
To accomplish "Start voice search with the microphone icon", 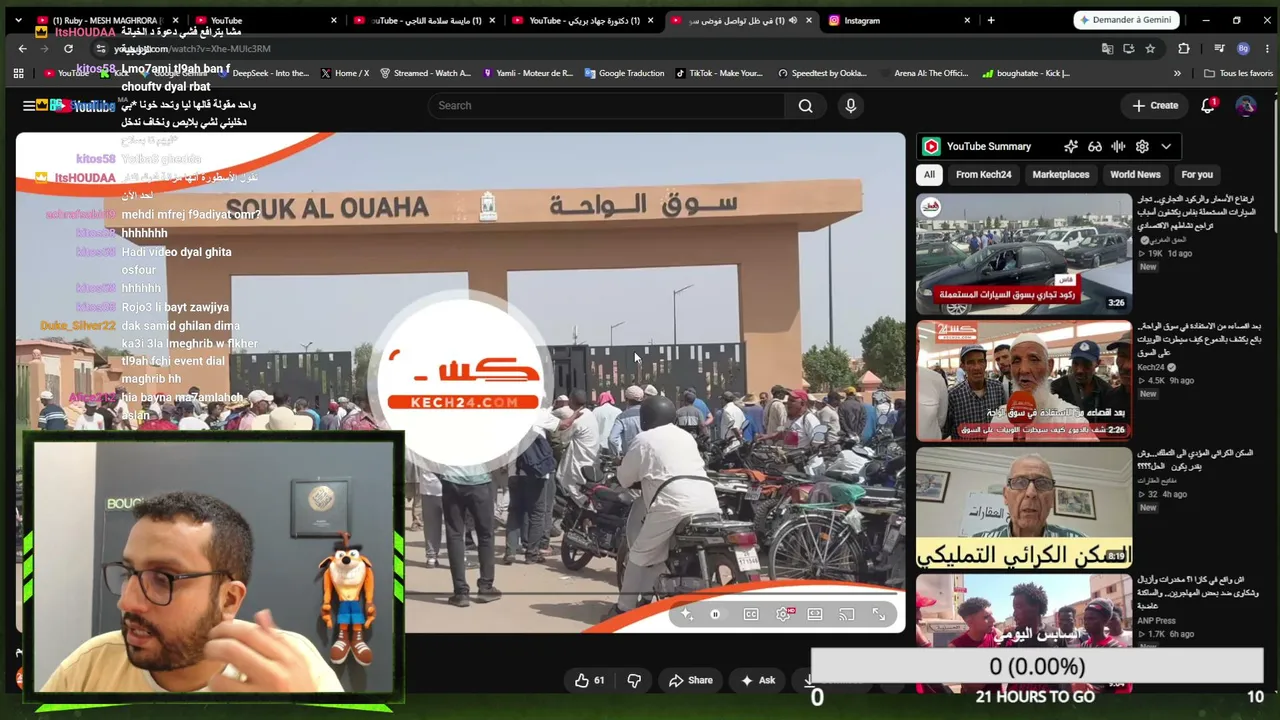I will (851, 106).
